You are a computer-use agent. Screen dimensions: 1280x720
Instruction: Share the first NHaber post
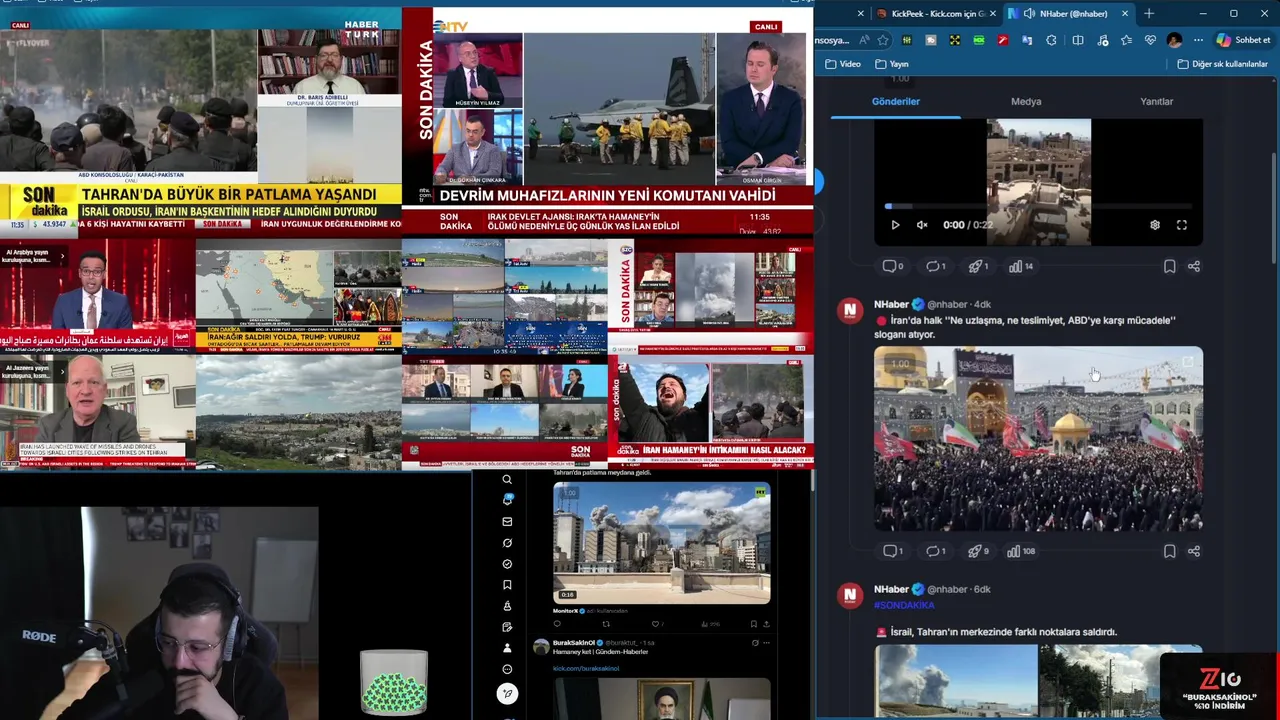tap(1194, 266)
